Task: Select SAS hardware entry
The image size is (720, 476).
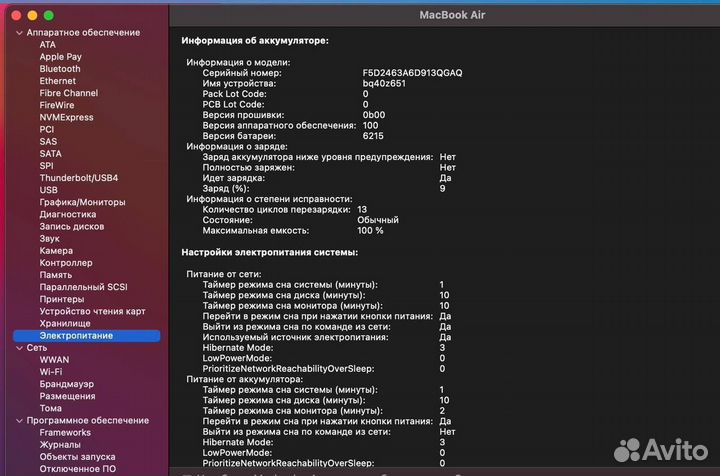Action: click(48, 141)
